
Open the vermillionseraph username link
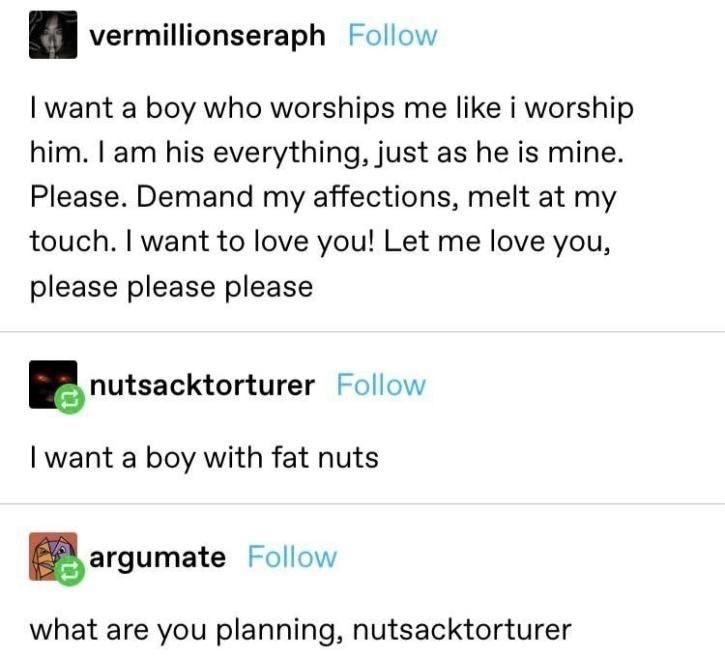(x=207, y=36)
